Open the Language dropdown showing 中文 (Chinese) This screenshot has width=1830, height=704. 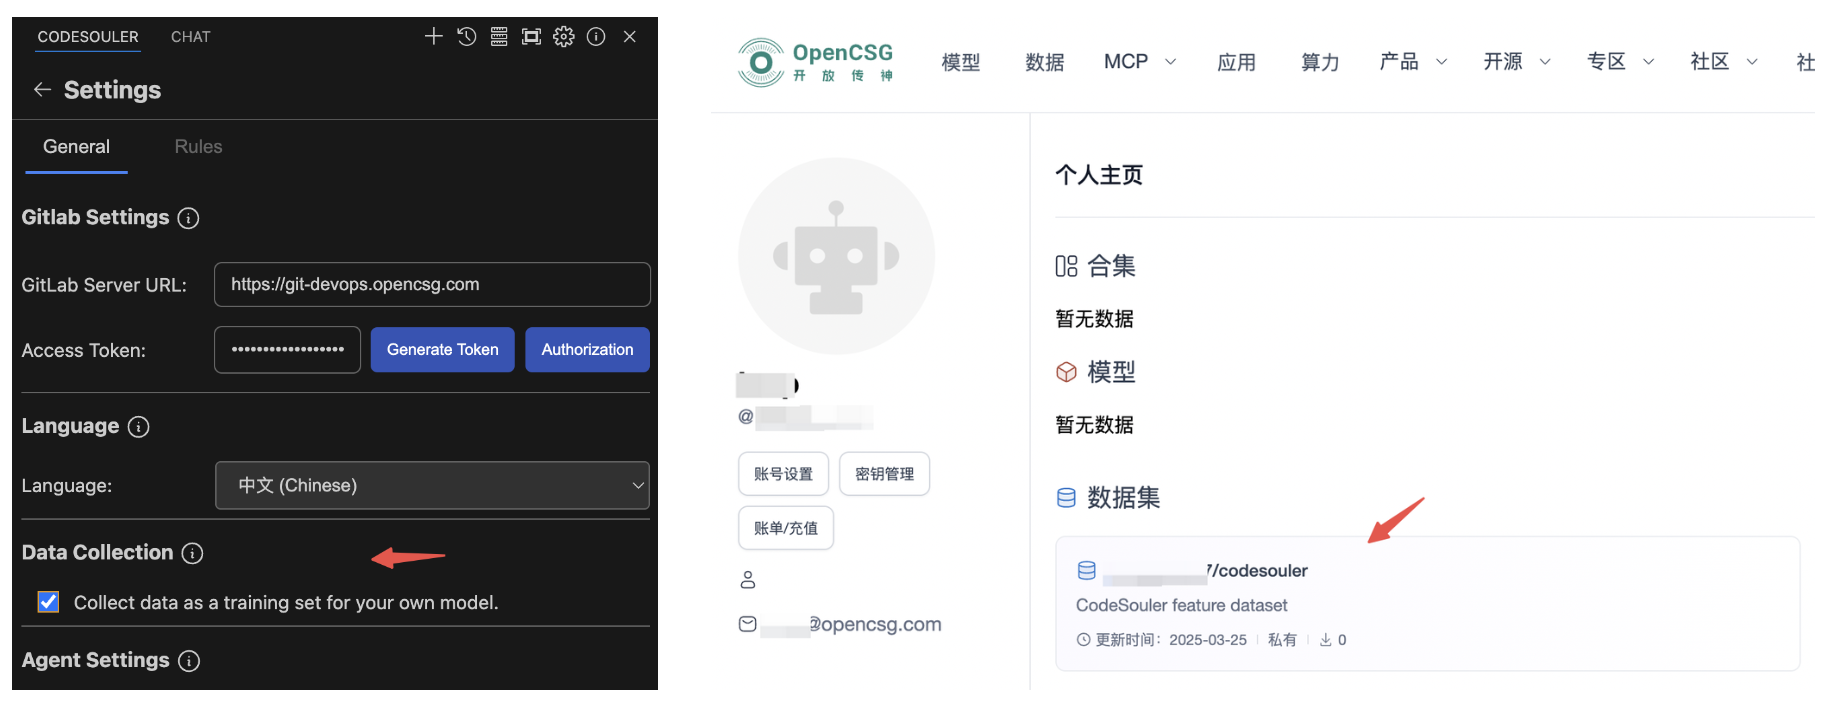(x=432, y=485)
